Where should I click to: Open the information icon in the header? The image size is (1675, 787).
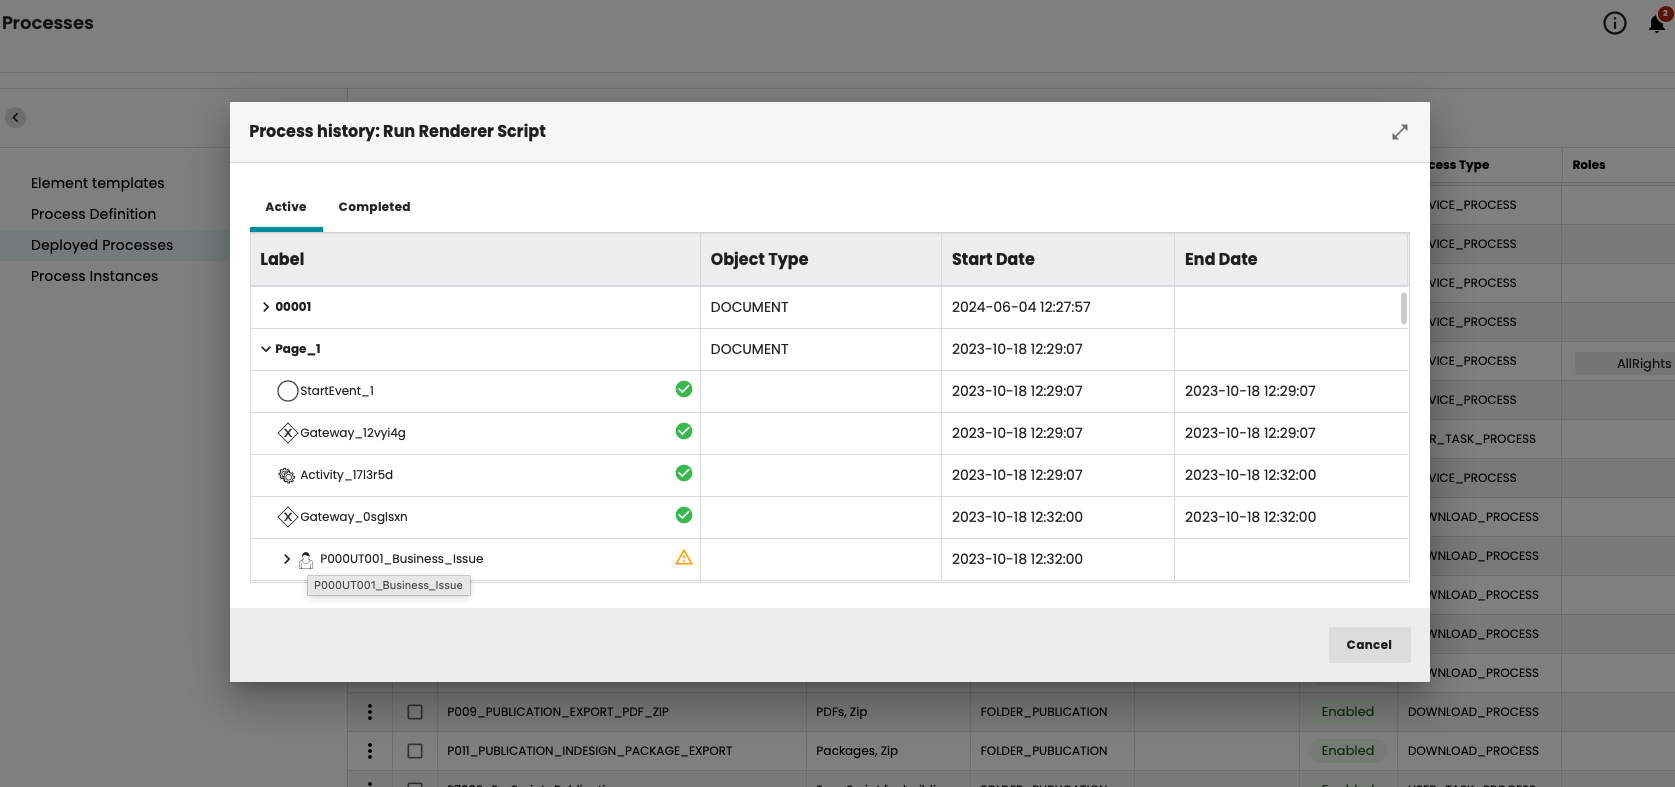[1614, 23]
